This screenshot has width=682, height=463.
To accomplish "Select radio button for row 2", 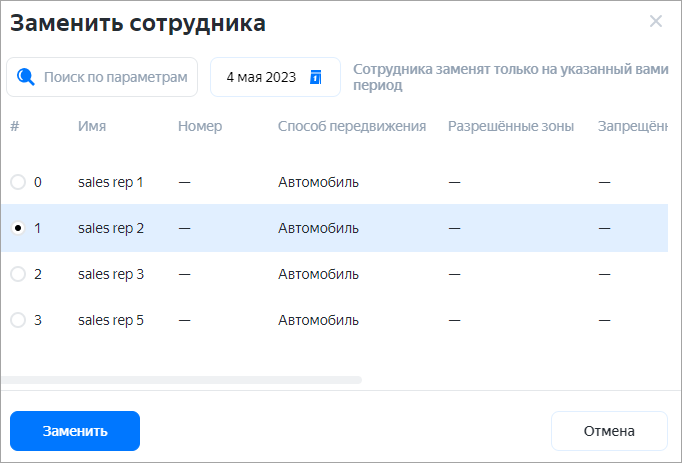I will [18, 274].
